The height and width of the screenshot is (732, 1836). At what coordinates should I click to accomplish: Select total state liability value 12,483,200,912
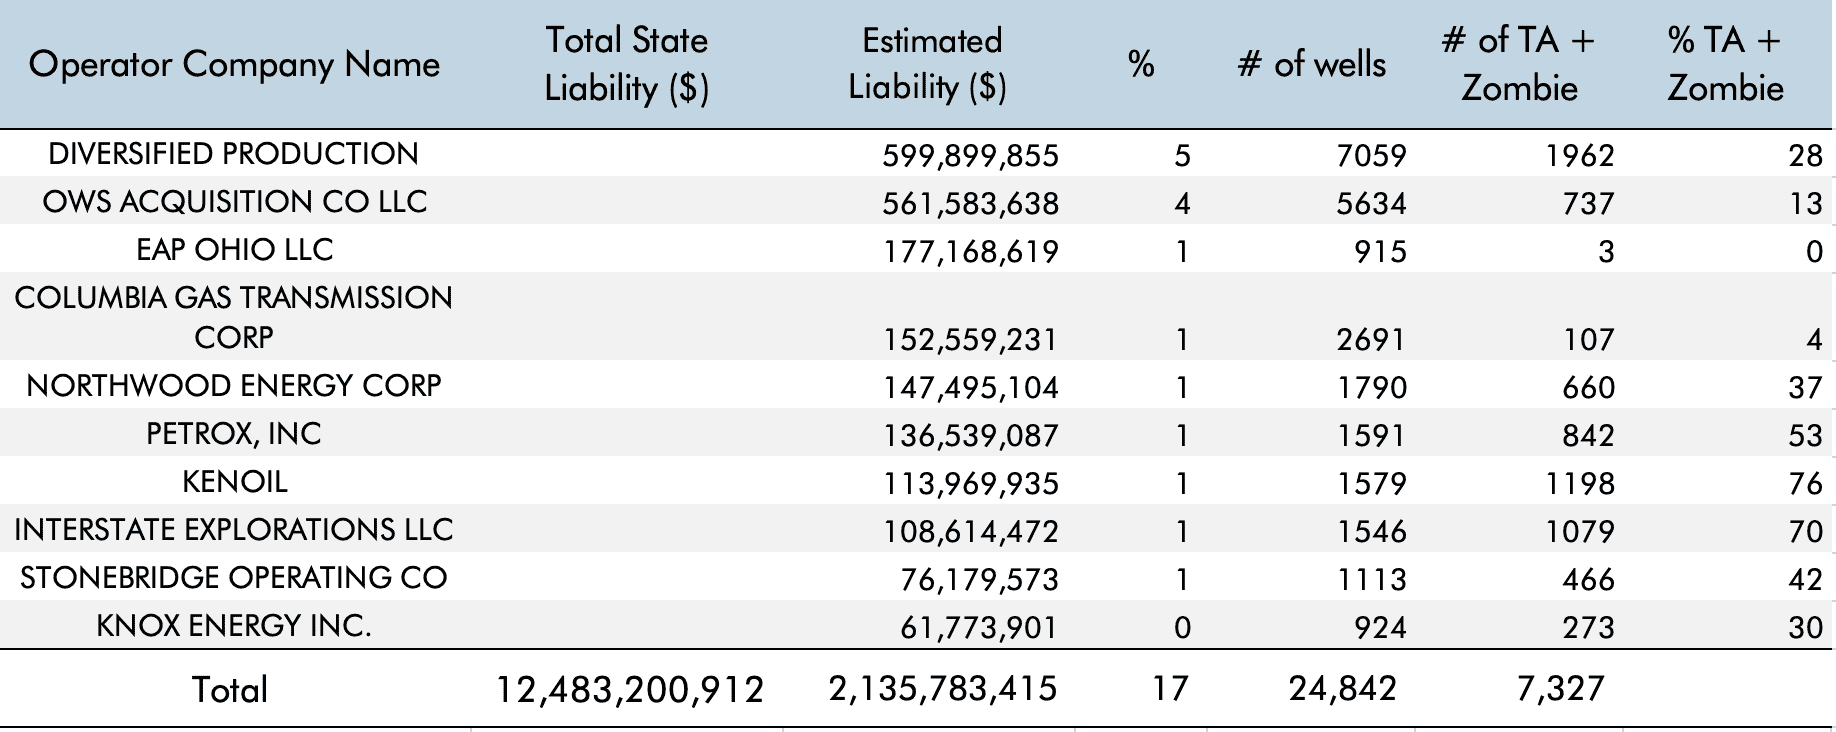[x=630, y=690]
